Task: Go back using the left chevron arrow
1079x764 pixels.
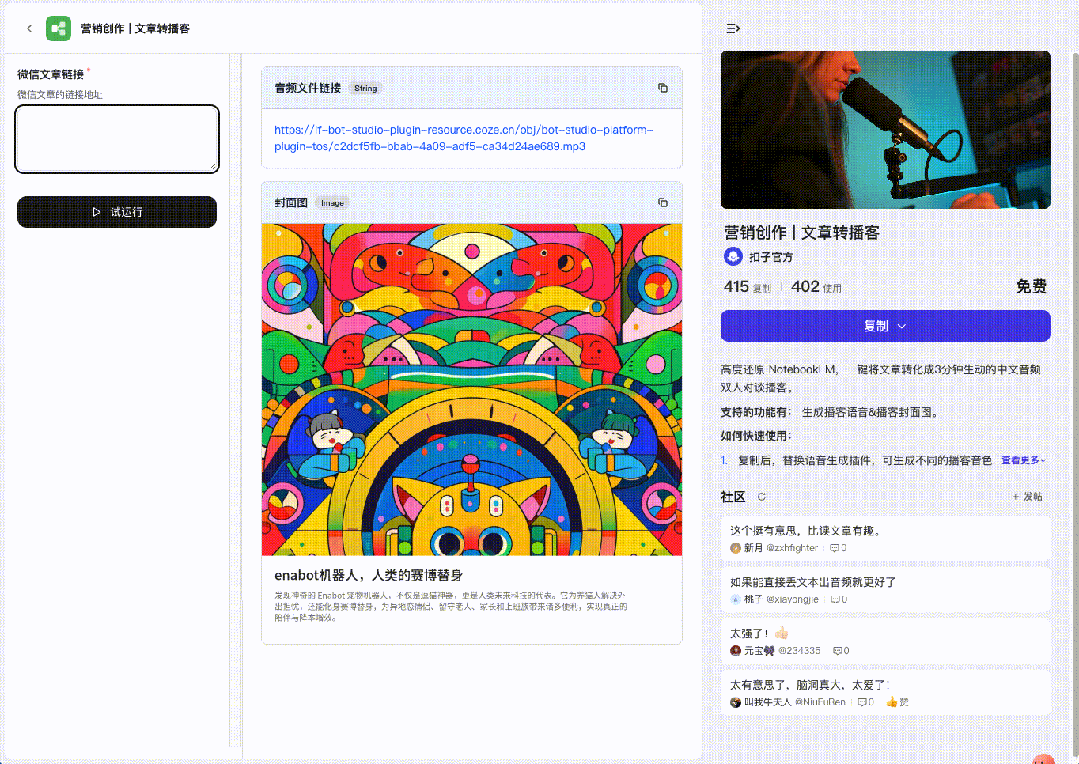Action: click(29, 28)
